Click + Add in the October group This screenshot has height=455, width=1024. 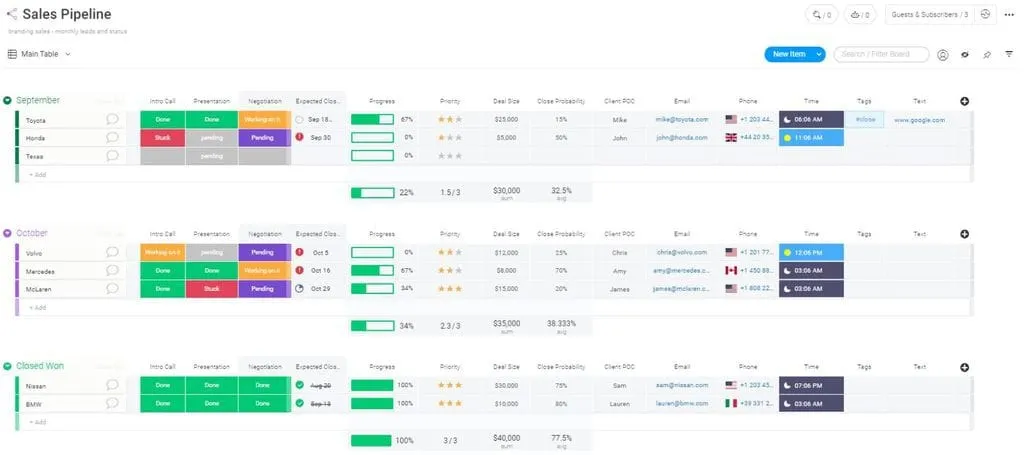[x=38, y=307]
